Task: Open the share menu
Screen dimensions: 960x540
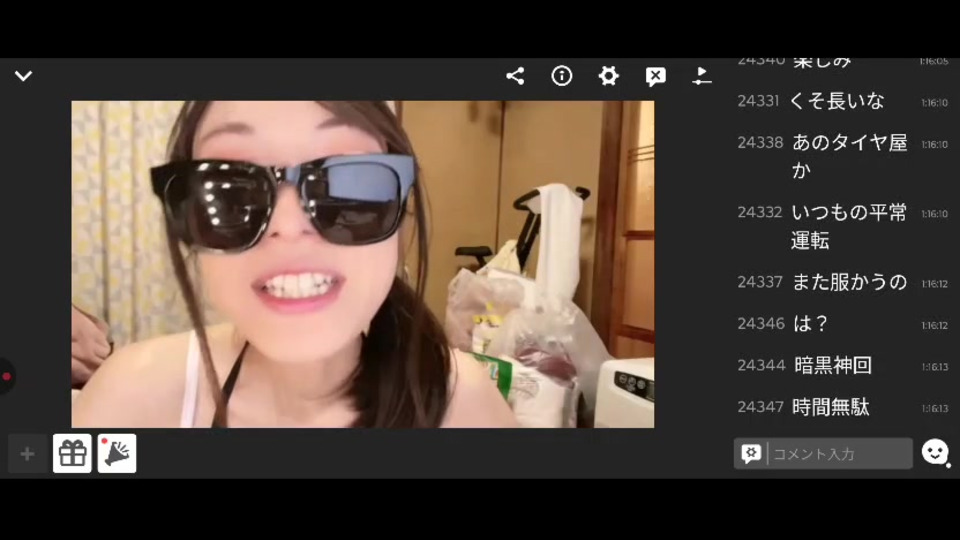Action: (515, 76)
